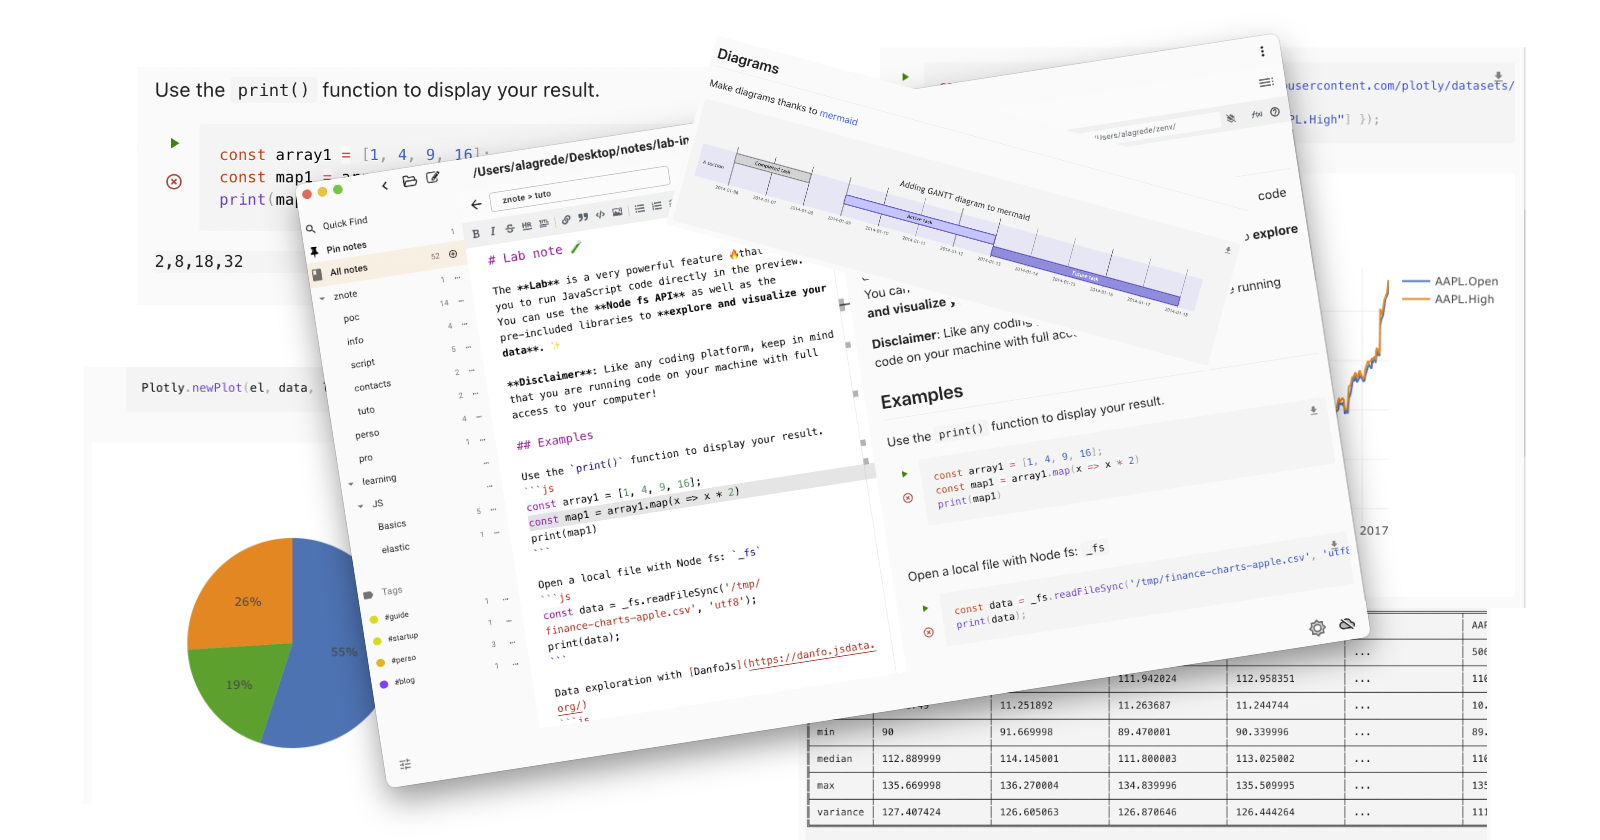This screenshot has width=1600, height=840.
Task: Insert an image from editor toolbar
Action: (617, 211)
